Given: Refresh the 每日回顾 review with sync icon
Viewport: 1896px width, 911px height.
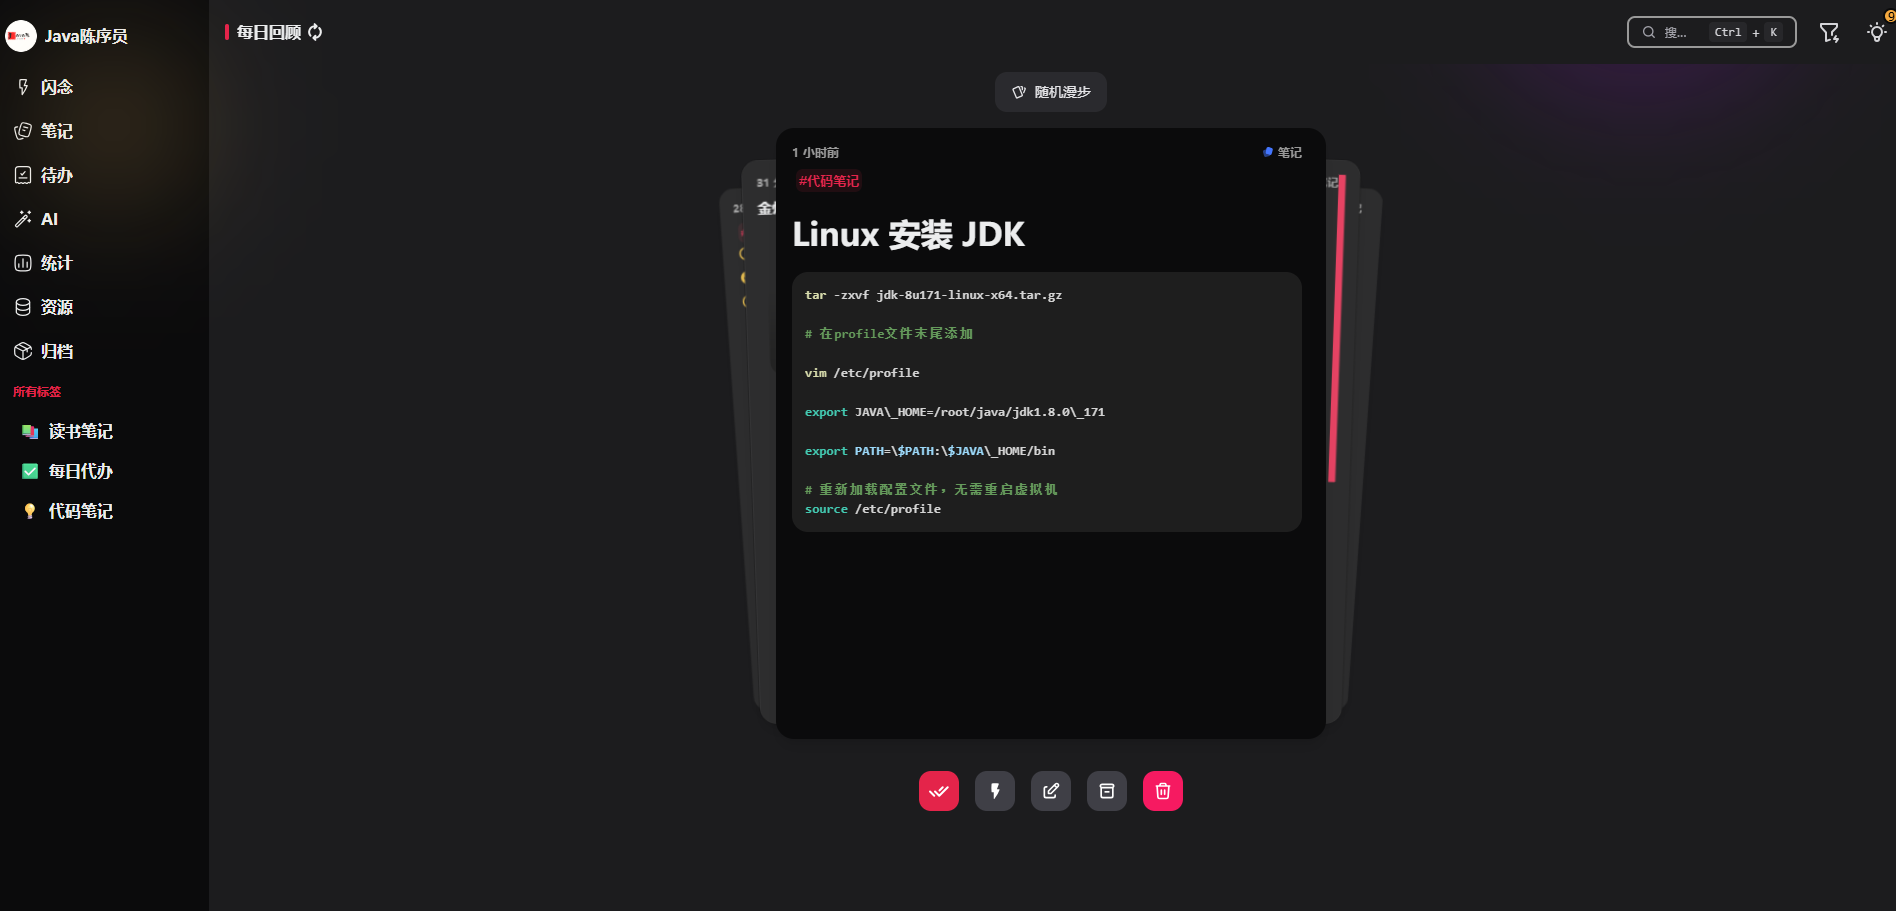Looking at the screenshot, I should point(315,32).
